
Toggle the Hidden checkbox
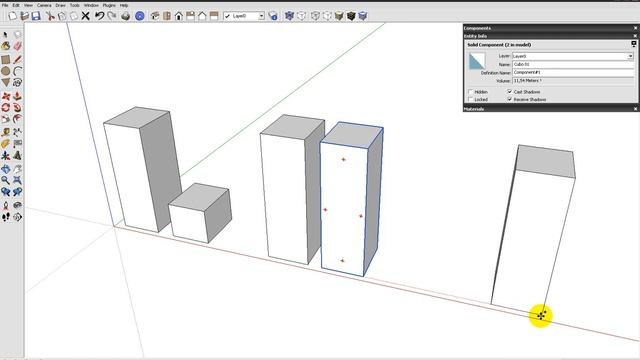[x=471, y=92]
